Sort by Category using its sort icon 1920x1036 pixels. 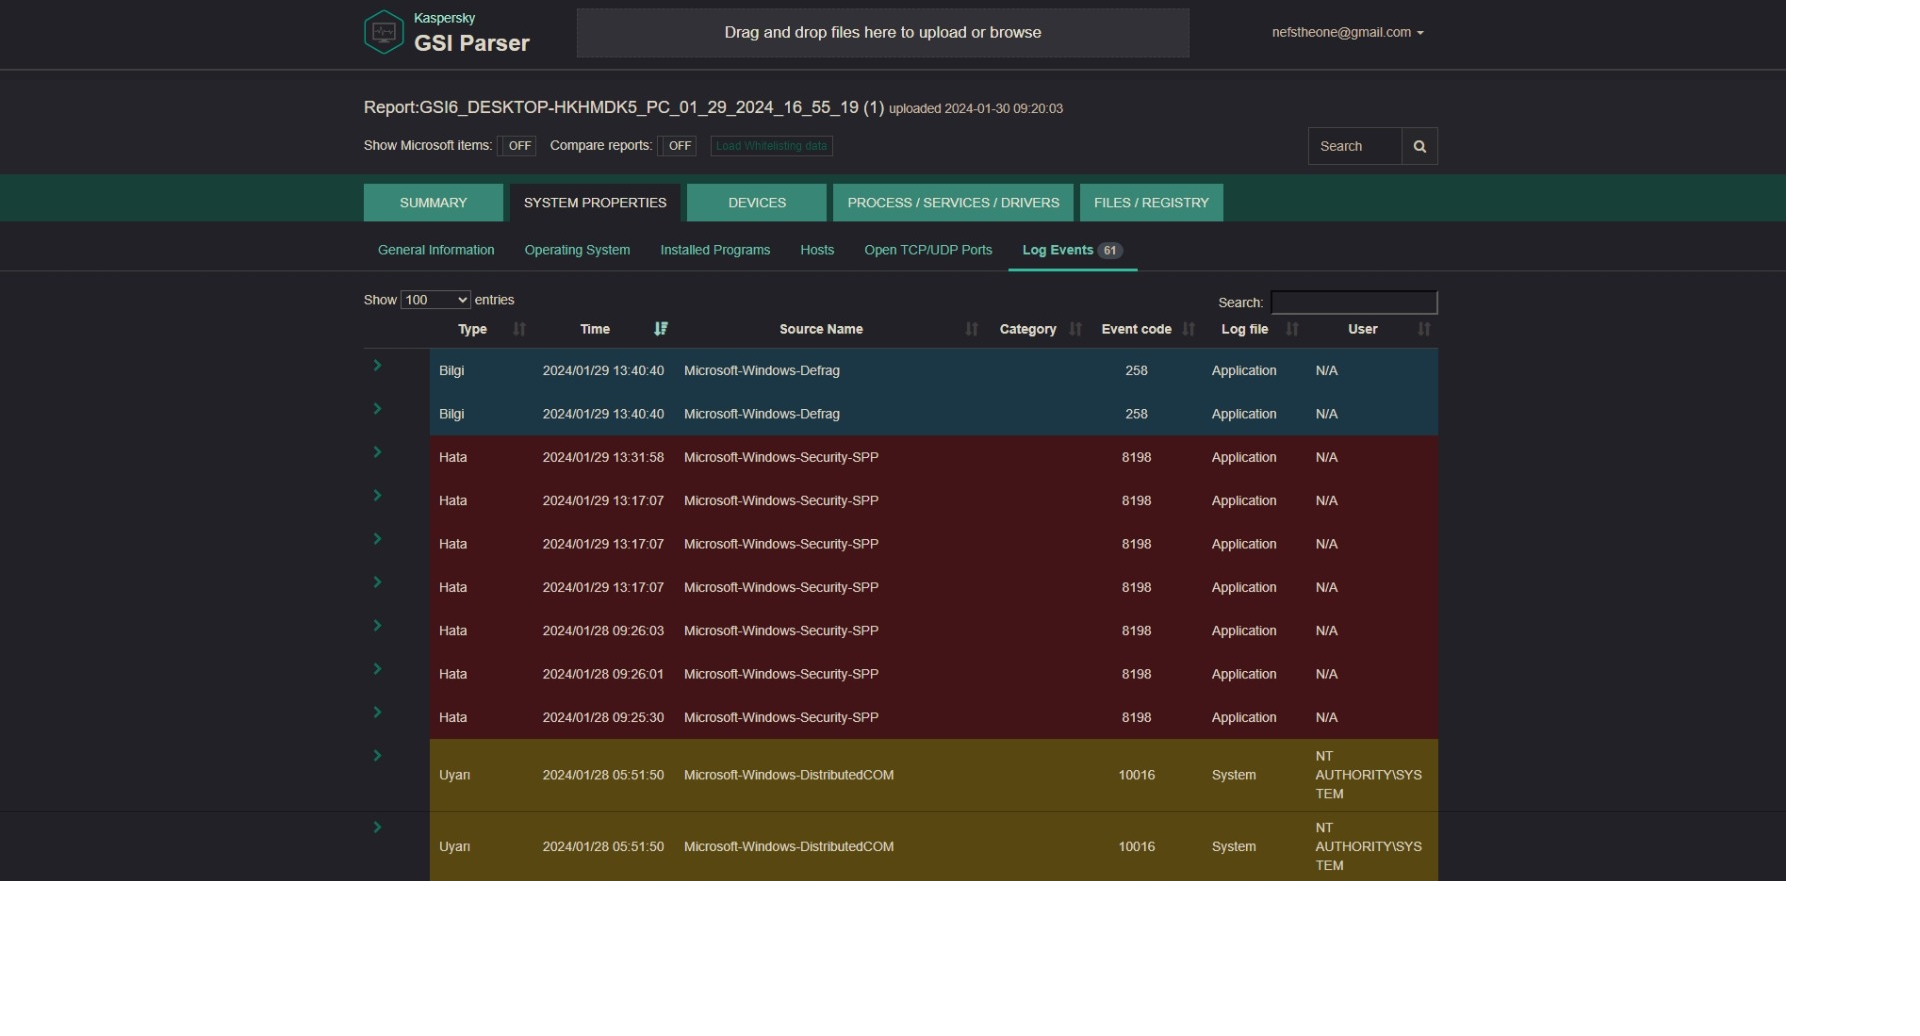(x=1076, y=329)
